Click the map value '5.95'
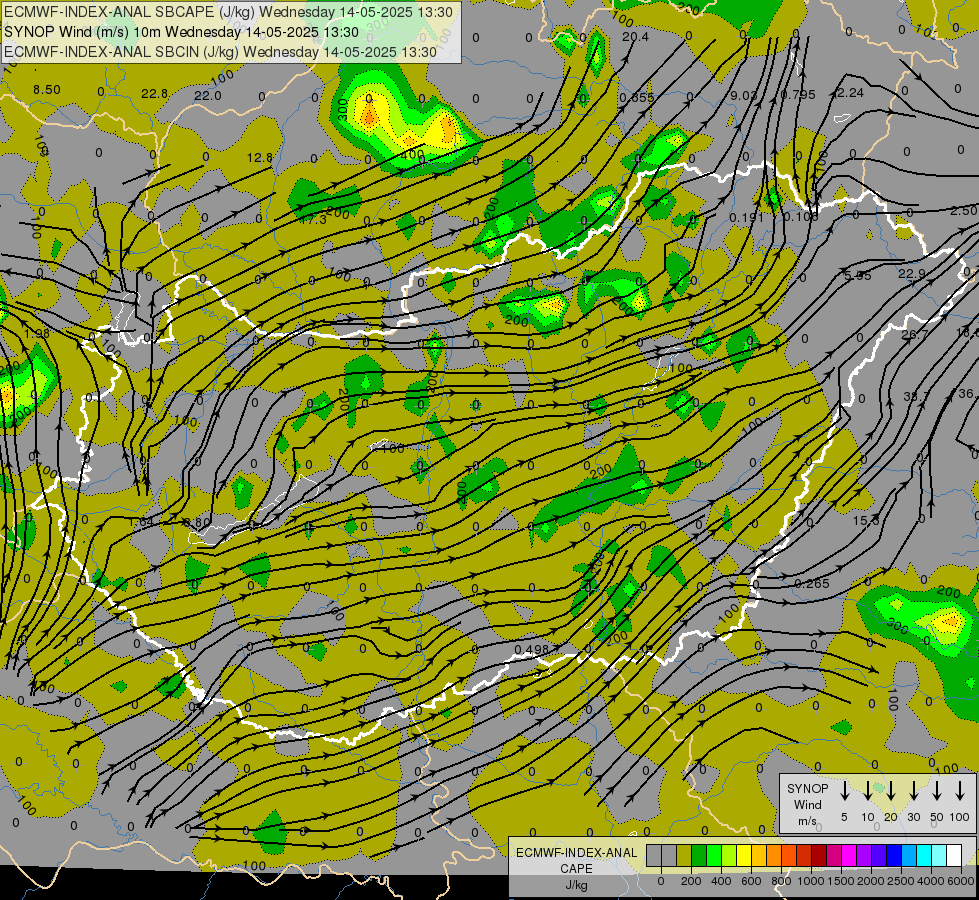 click(858, 275)
